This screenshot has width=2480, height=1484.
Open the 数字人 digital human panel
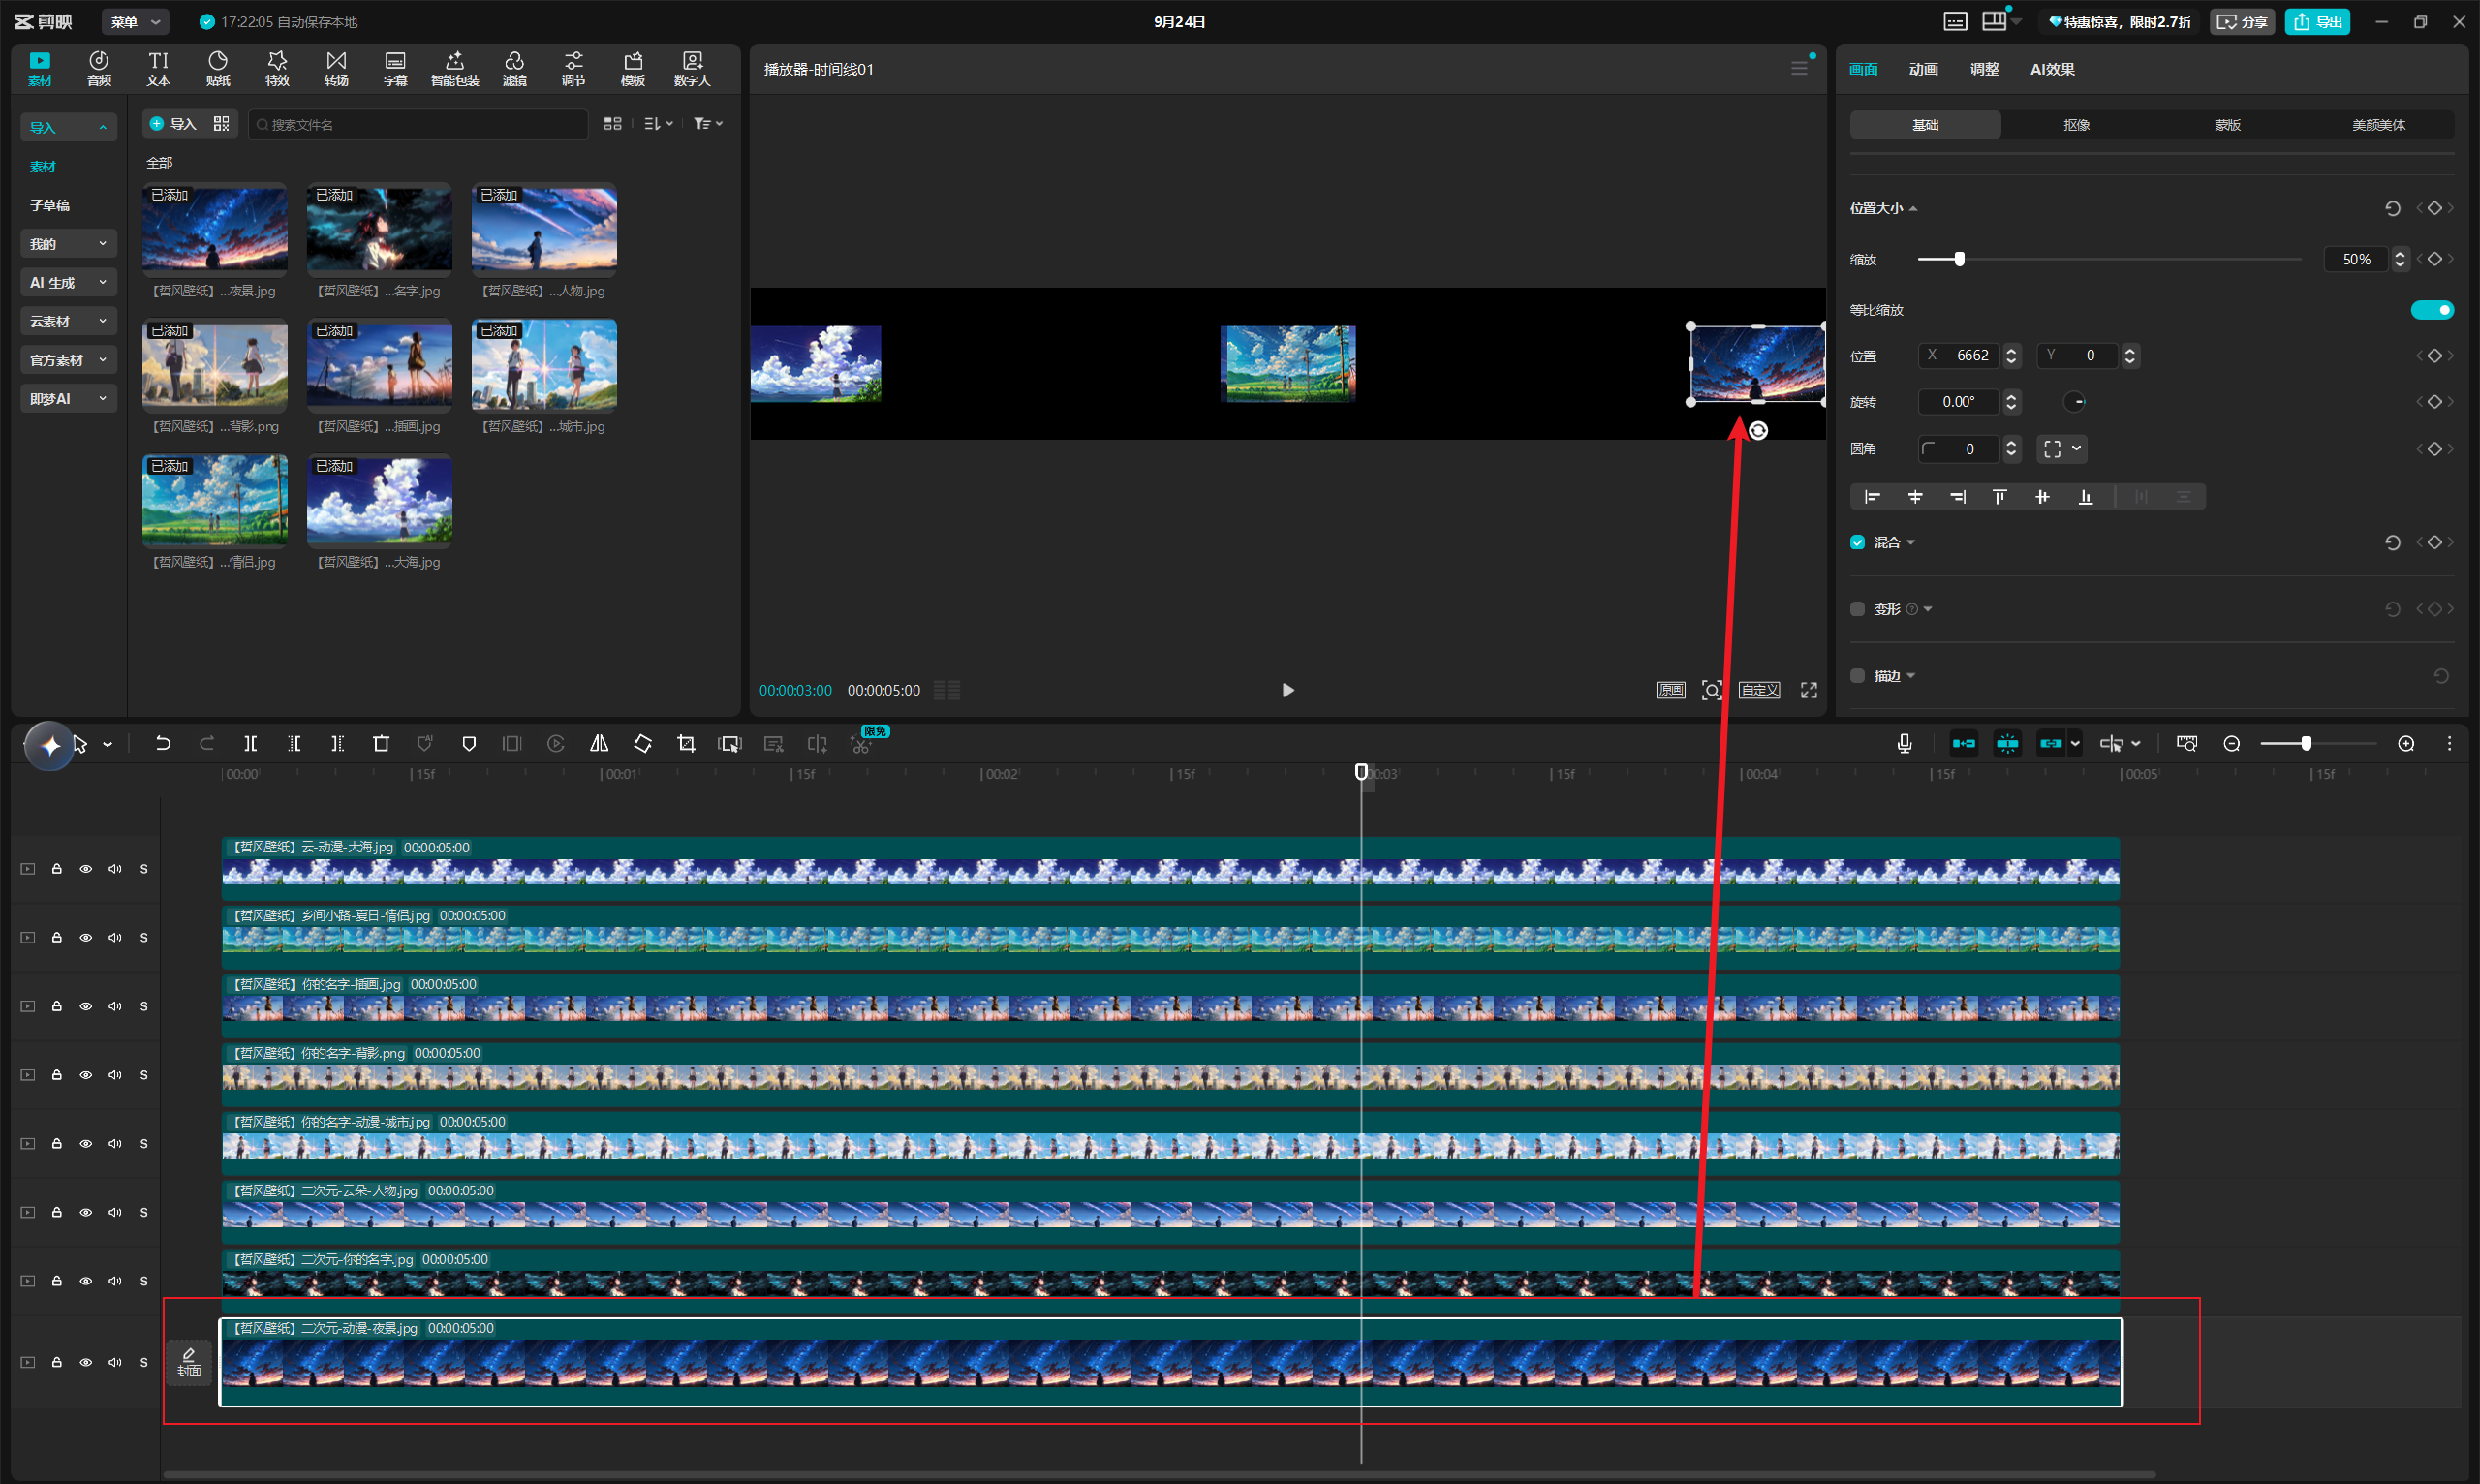(692, 69)
